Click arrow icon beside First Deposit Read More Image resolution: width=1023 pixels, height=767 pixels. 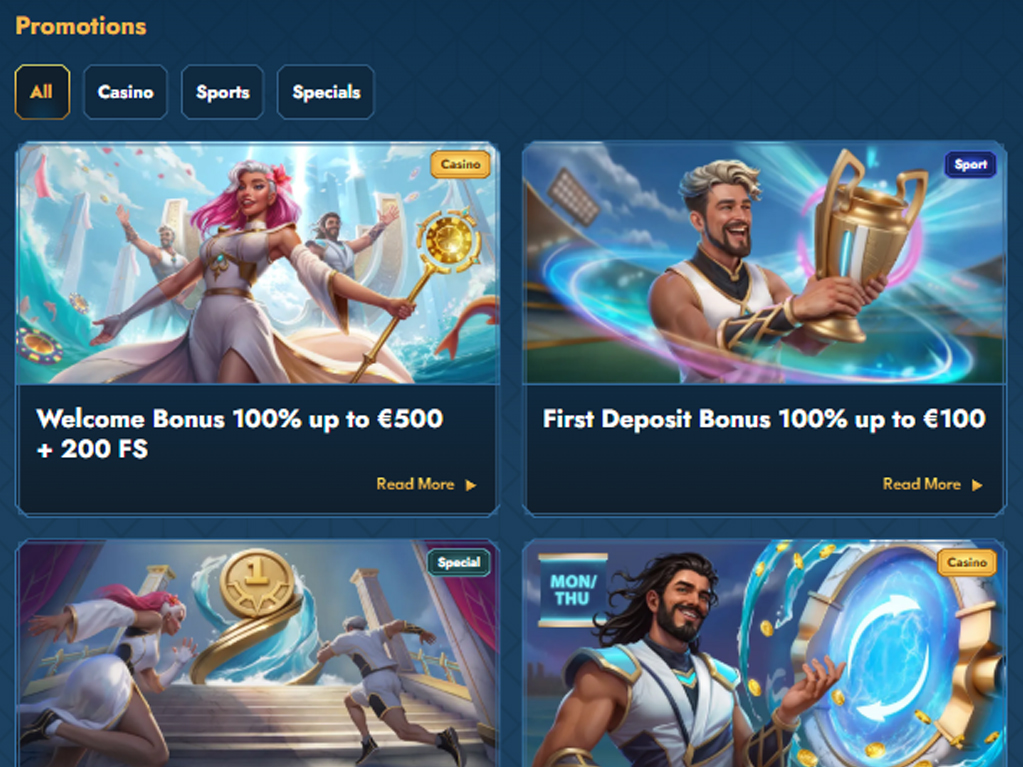click(x=977, y=485)
